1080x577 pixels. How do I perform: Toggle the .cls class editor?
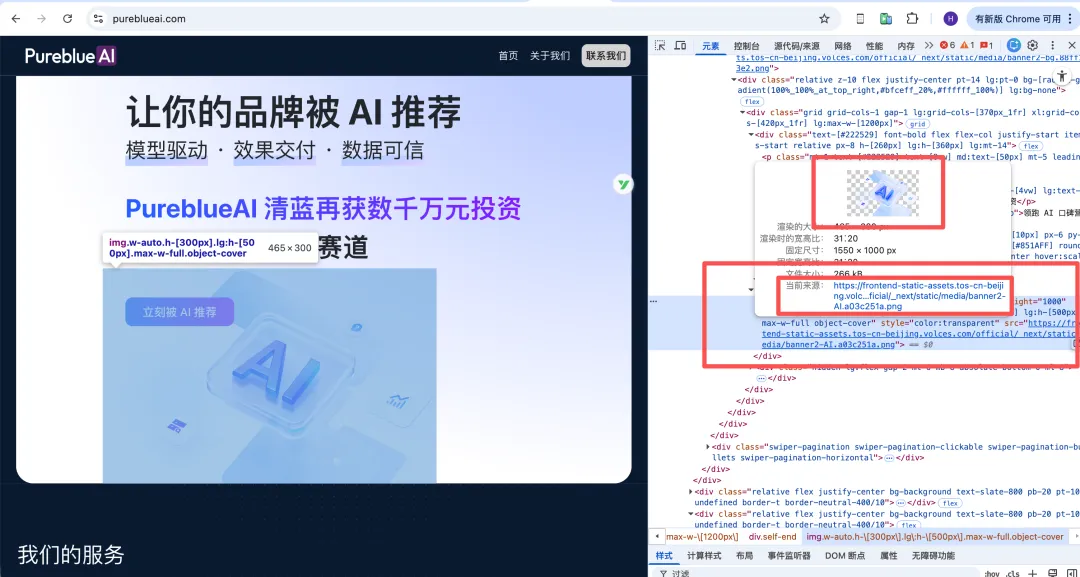click(x=1012, y=573)
